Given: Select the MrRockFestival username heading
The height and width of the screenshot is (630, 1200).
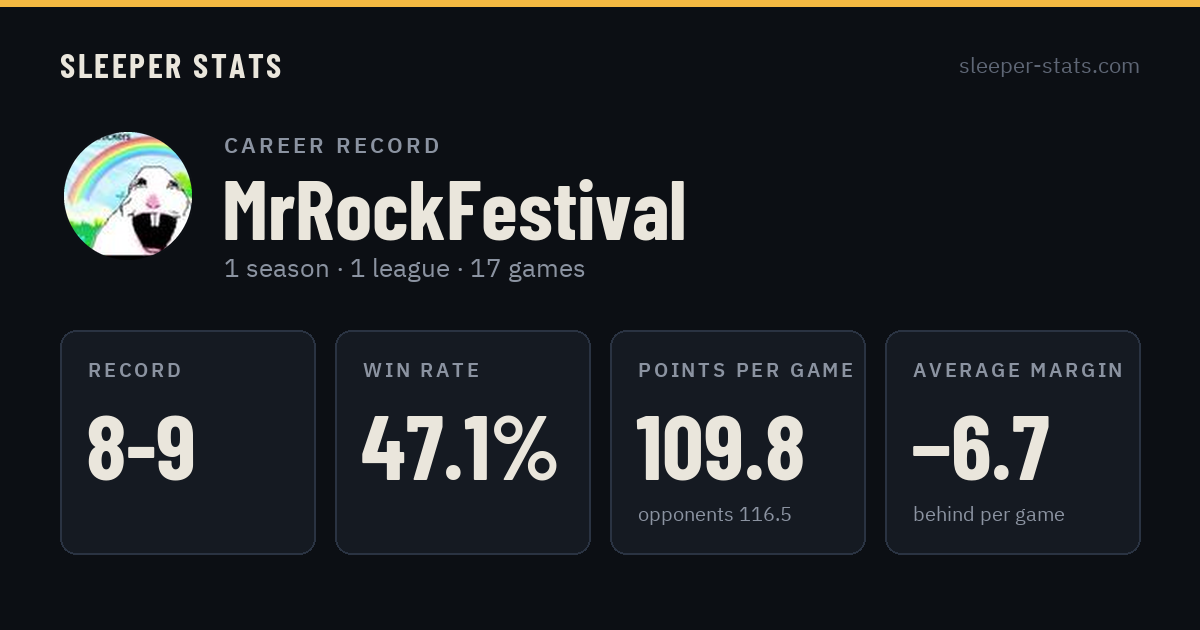Looking at the screenshot, I should 454,212.
